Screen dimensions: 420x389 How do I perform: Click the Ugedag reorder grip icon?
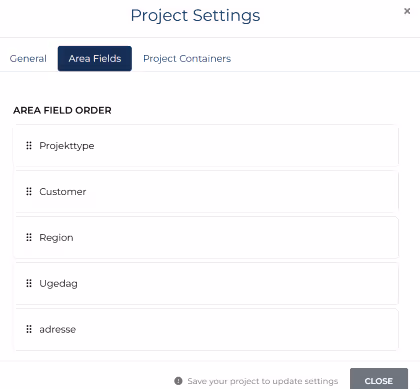[x=29, y=283]
